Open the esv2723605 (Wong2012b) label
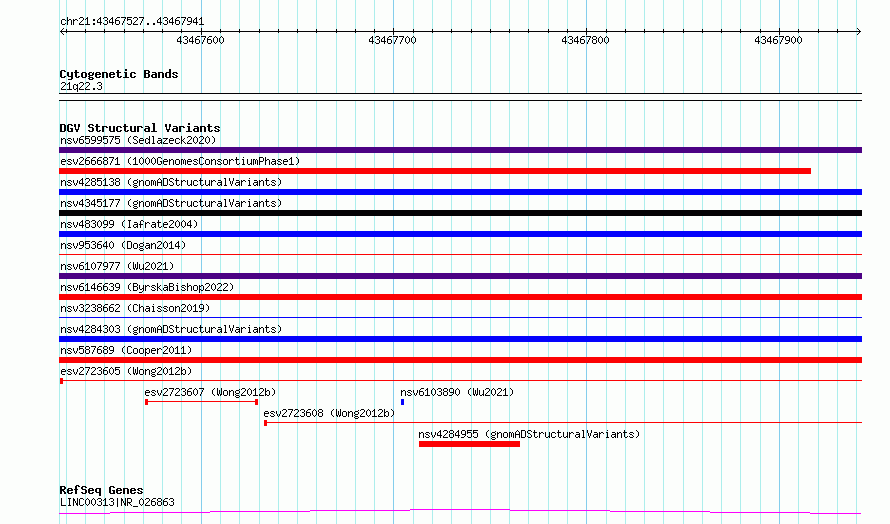Viewport: 890px width, 524px height. pyautogui.click(x=126, y=371)
